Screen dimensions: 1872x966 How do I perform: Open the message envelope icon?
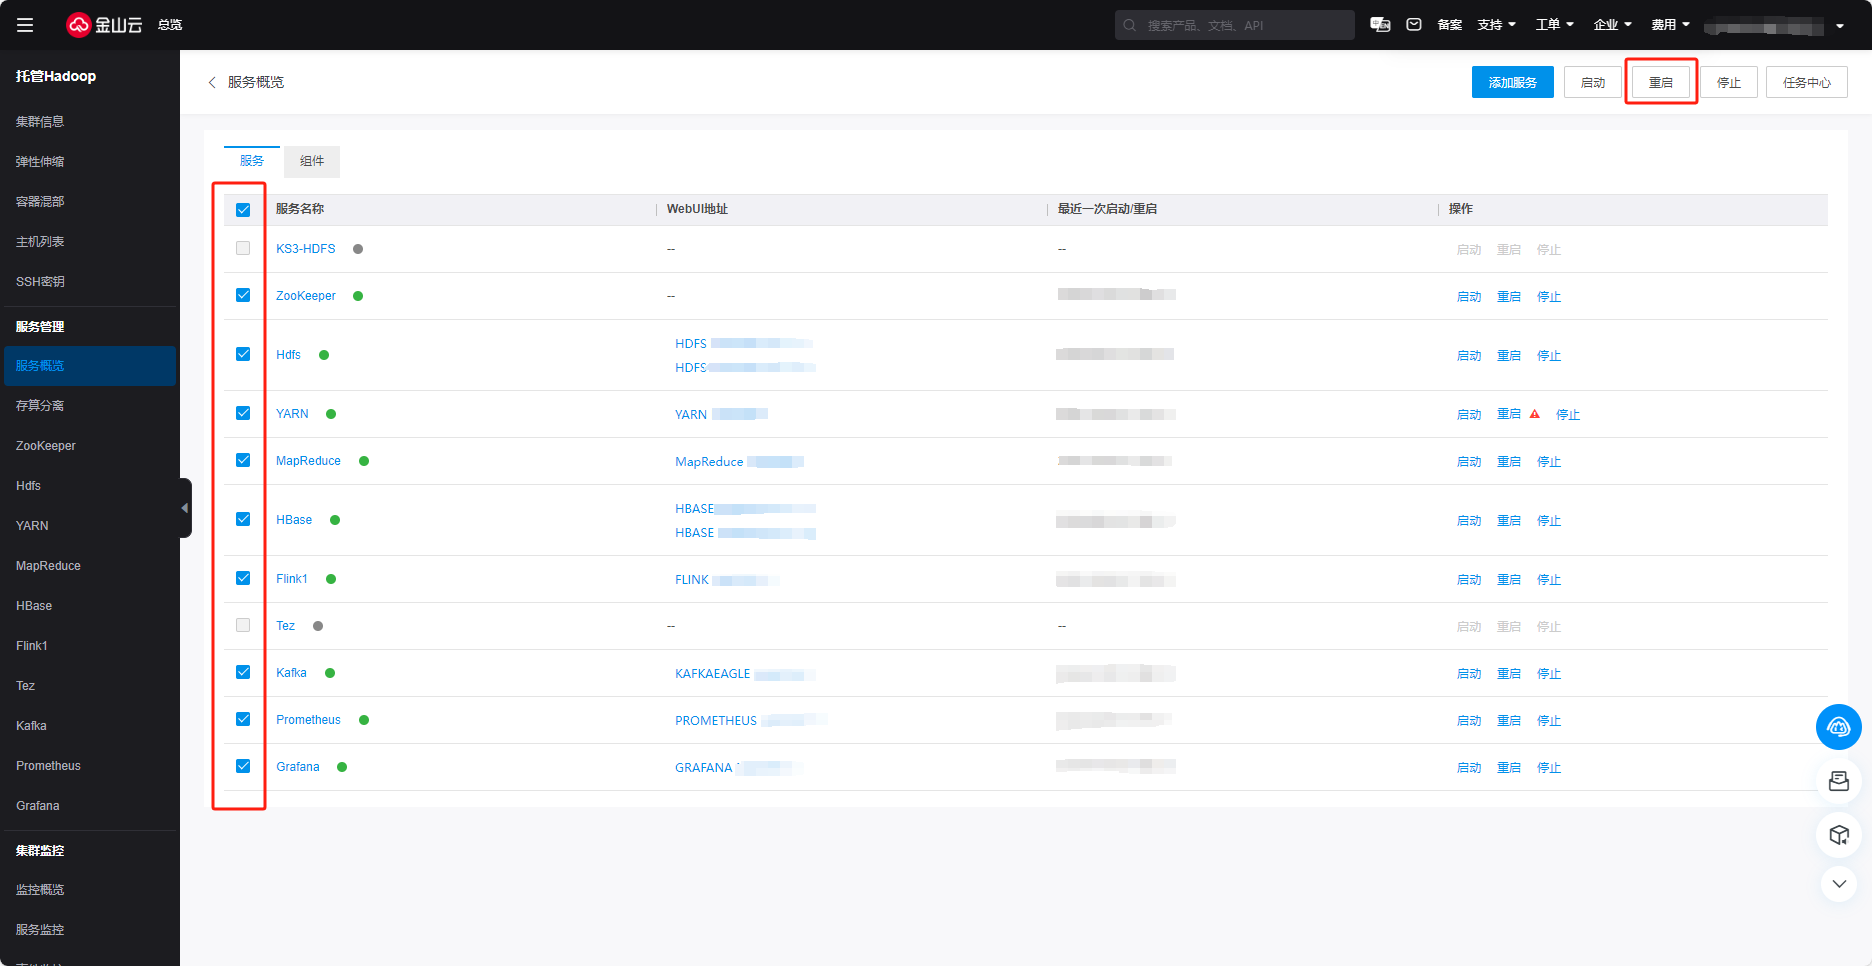coord(1414,25)
